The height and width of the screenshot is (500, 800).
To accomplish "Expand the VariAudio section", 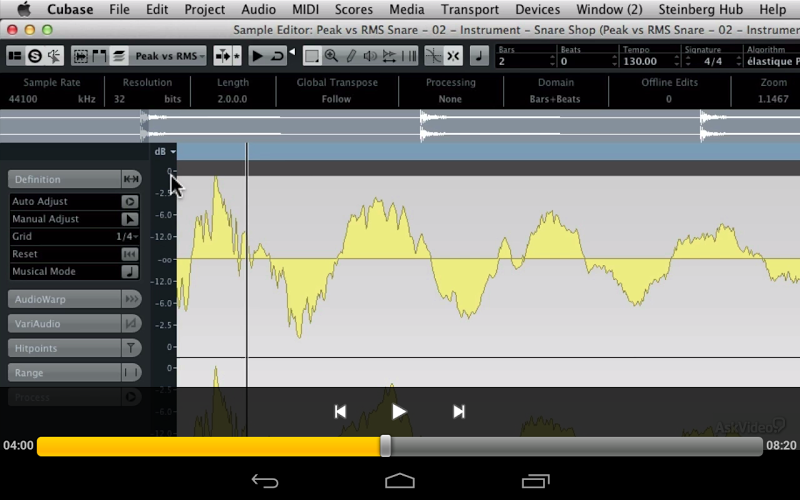I will tap(64, 323).
